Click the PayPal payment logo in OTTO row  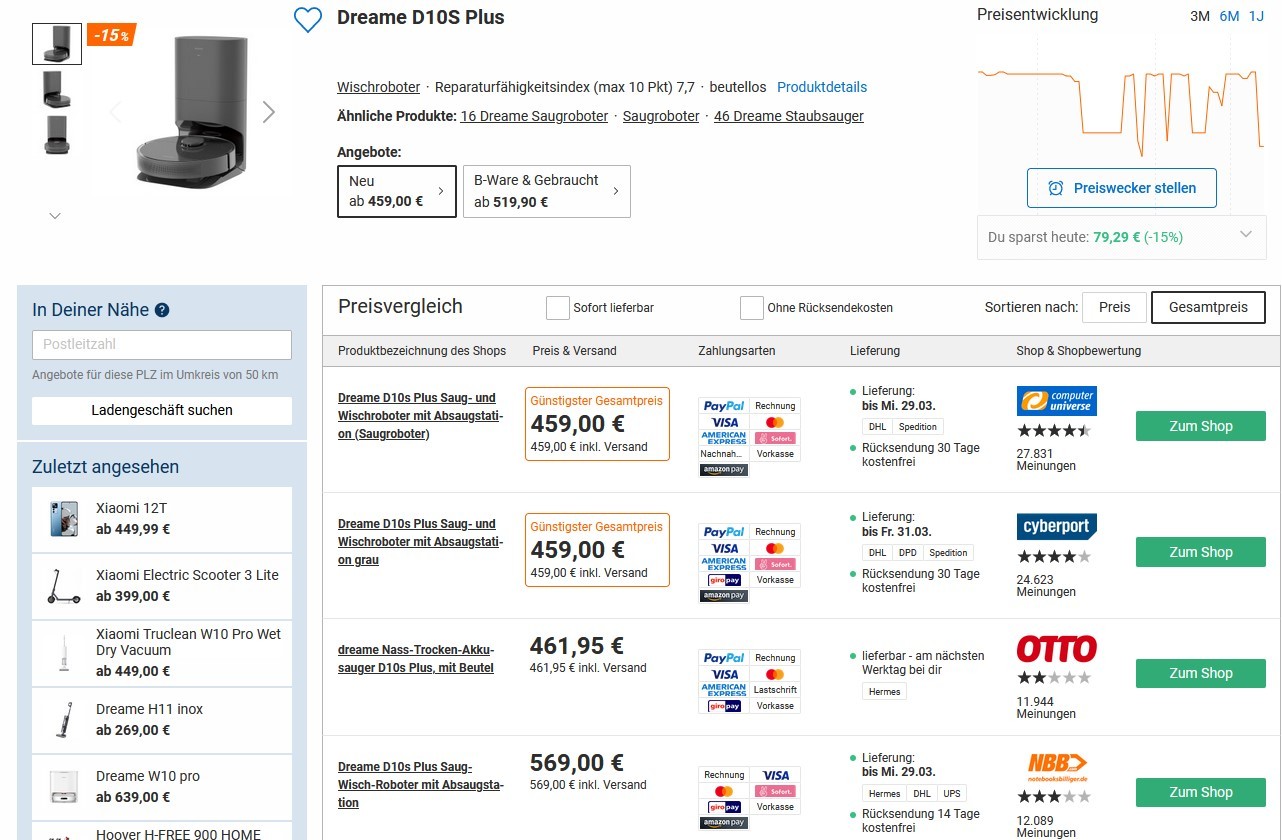point(724,658)
